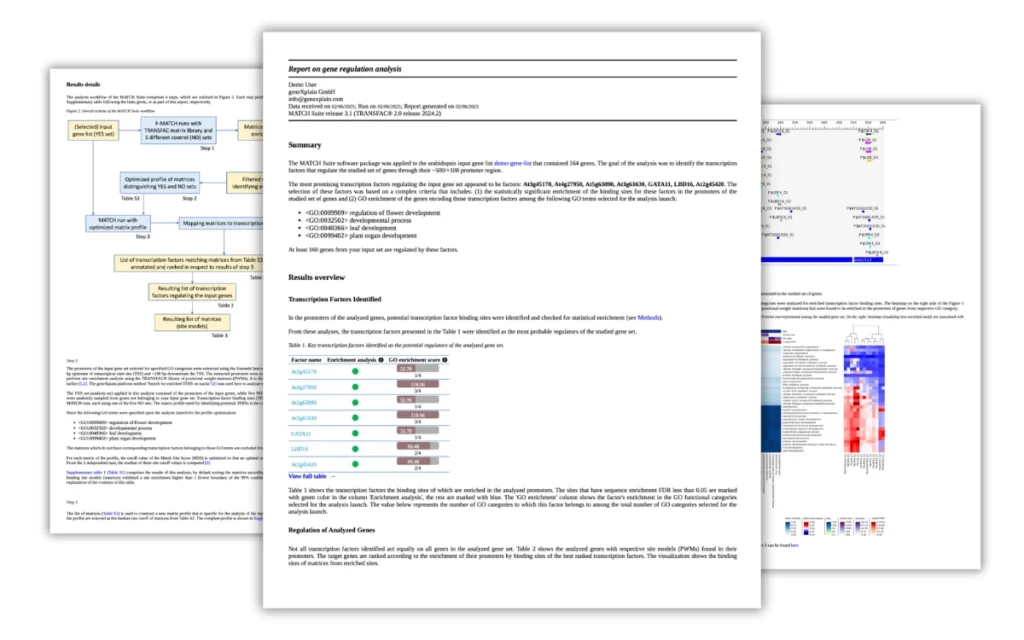Click the info icon beside Enrichment analysis header
Screen dimensions: 1024x640
pos(381,360)
